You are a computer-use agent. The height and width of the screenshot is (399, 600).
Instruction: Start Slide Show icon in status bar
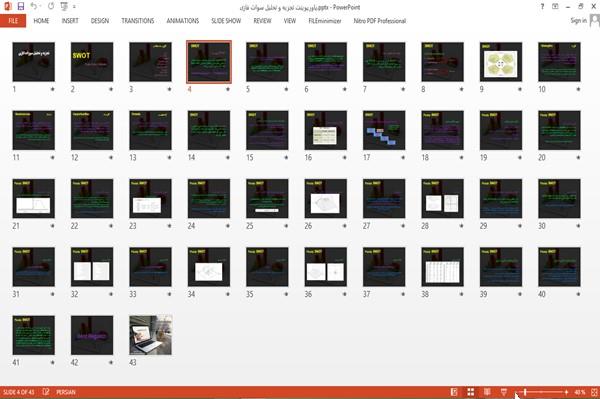click(x=504, y=392)
